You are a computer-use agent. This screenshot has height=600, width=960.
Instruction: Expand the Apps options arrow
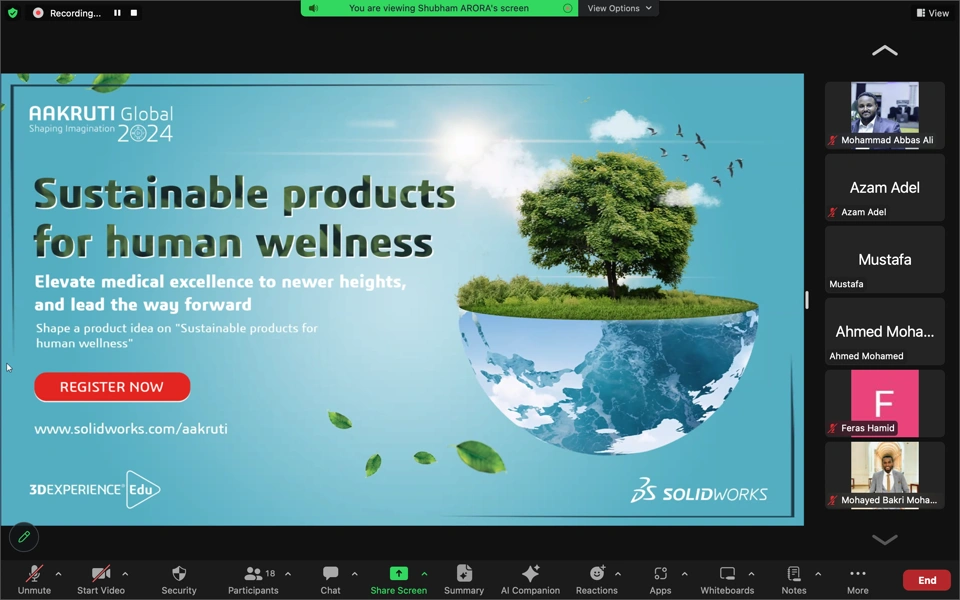[684, 574]
